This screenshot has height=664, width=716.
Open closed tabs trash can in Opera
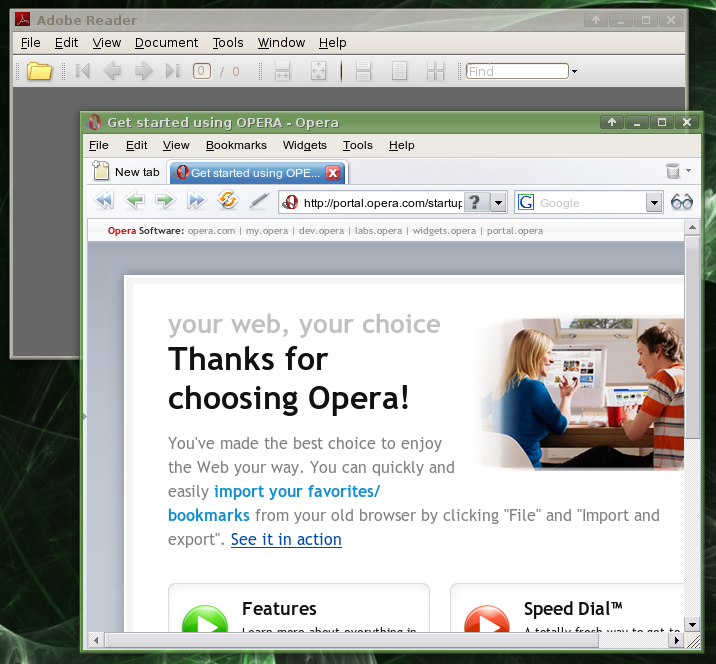point(673,171)
